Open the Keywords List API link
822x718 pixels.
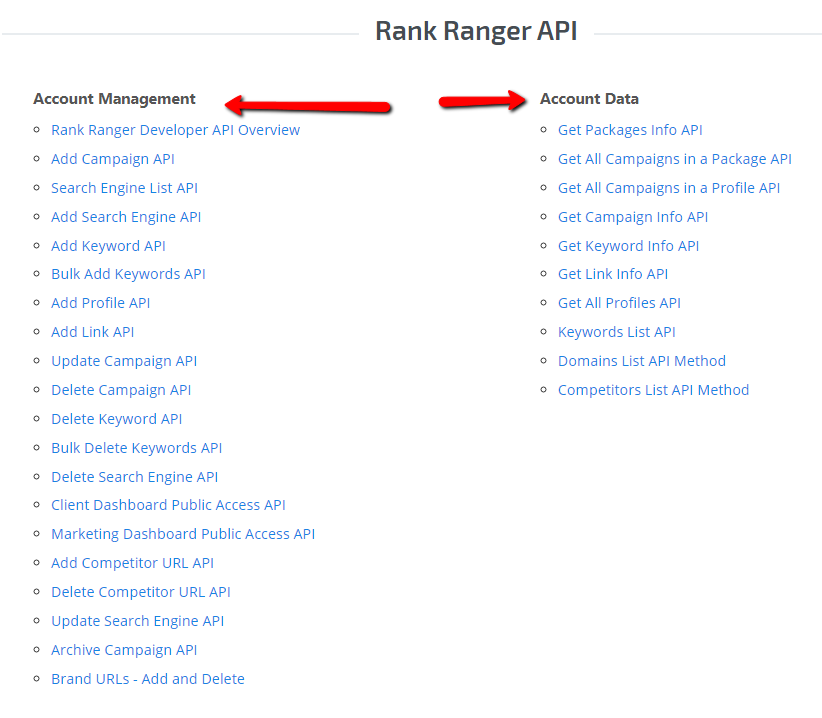point(616,332)
